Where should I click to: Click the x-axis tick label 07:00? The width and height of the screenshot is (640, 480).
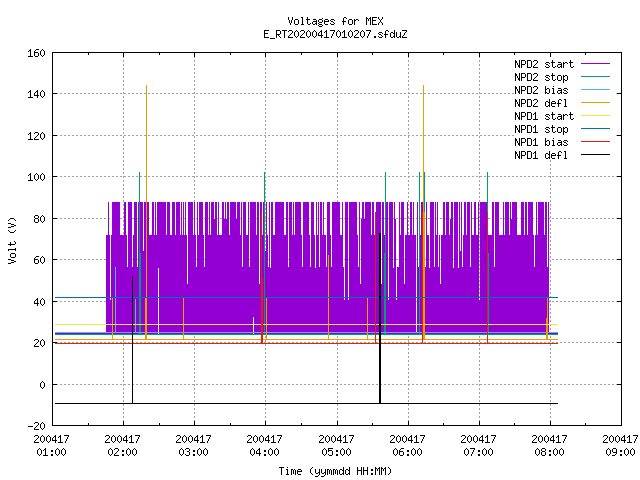tap(478, 452)
